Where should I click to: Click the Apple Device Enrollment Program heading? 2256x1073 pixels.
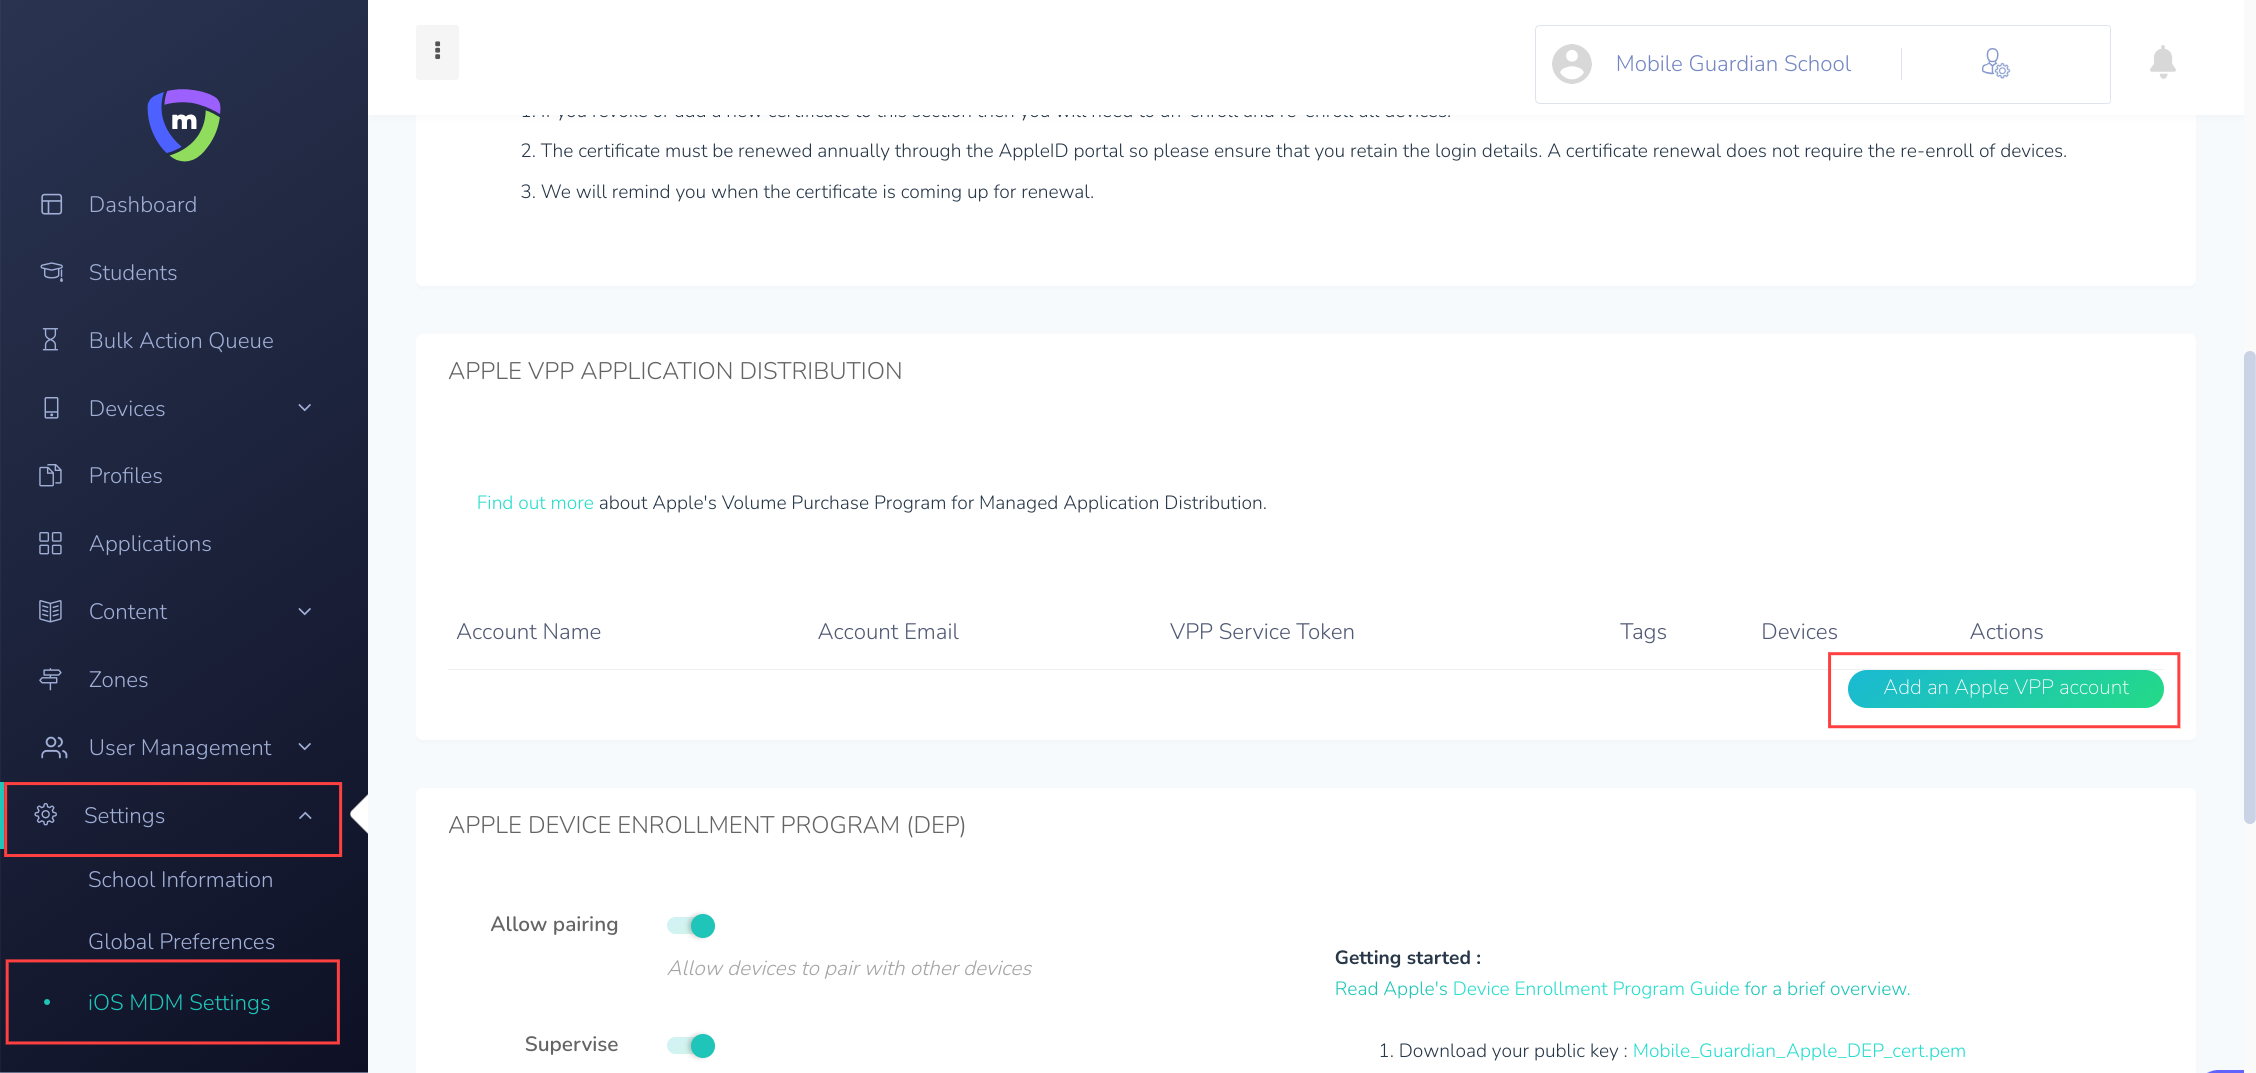pyautogui.click(x=707, y=825)
